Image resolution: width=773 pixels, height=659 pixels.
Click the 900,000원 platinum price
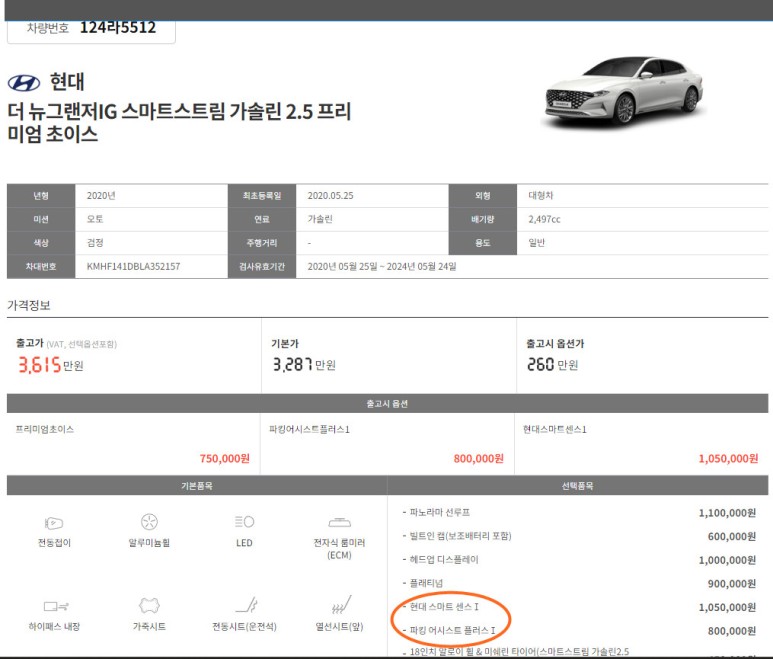click(x=732, y=584)
